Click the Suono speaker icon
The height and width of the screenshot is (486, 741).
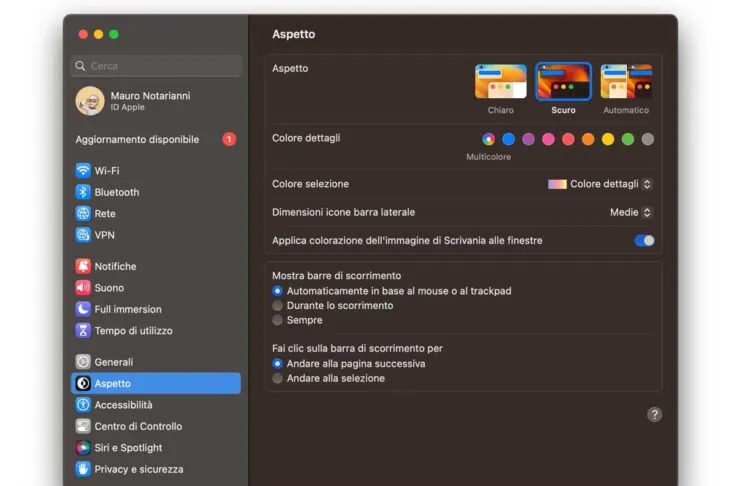pyautogui.click(x=83, y=287)
